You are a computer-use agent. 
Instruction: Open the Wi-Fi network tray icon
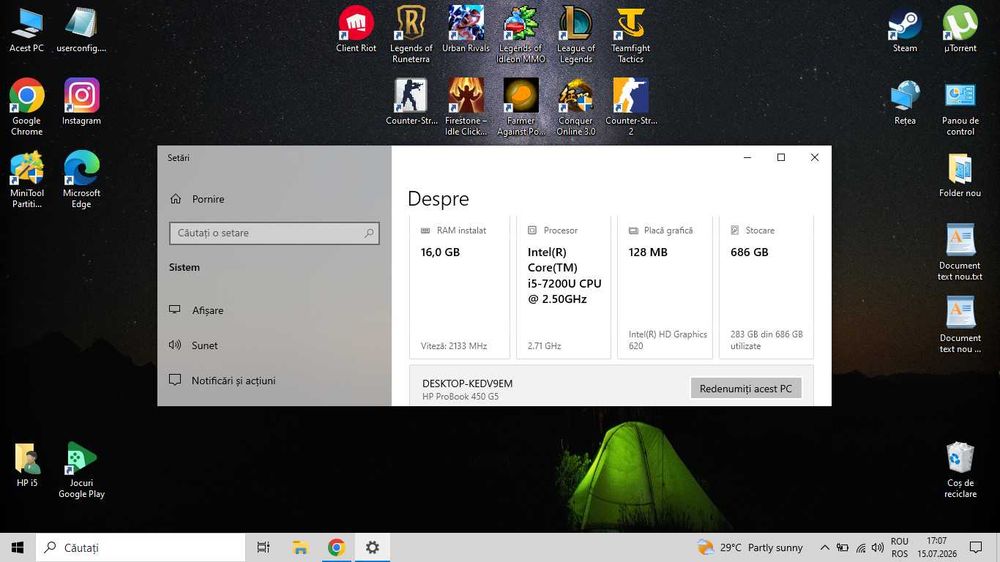pyautogui.click(x=861, y=547)
